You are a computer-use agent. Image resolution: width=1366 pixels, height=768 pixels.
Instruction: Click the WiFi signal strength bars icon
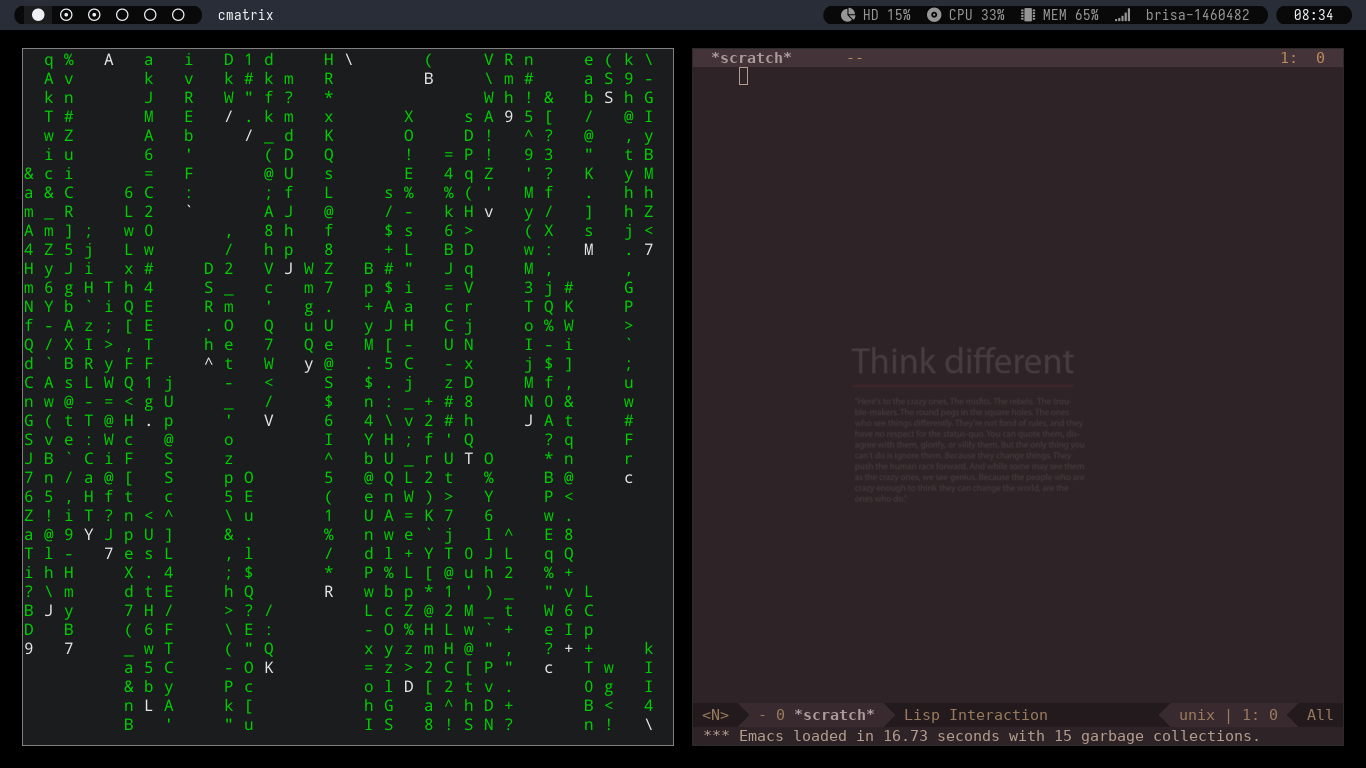pyautogui.click(x=1123, y=15)
